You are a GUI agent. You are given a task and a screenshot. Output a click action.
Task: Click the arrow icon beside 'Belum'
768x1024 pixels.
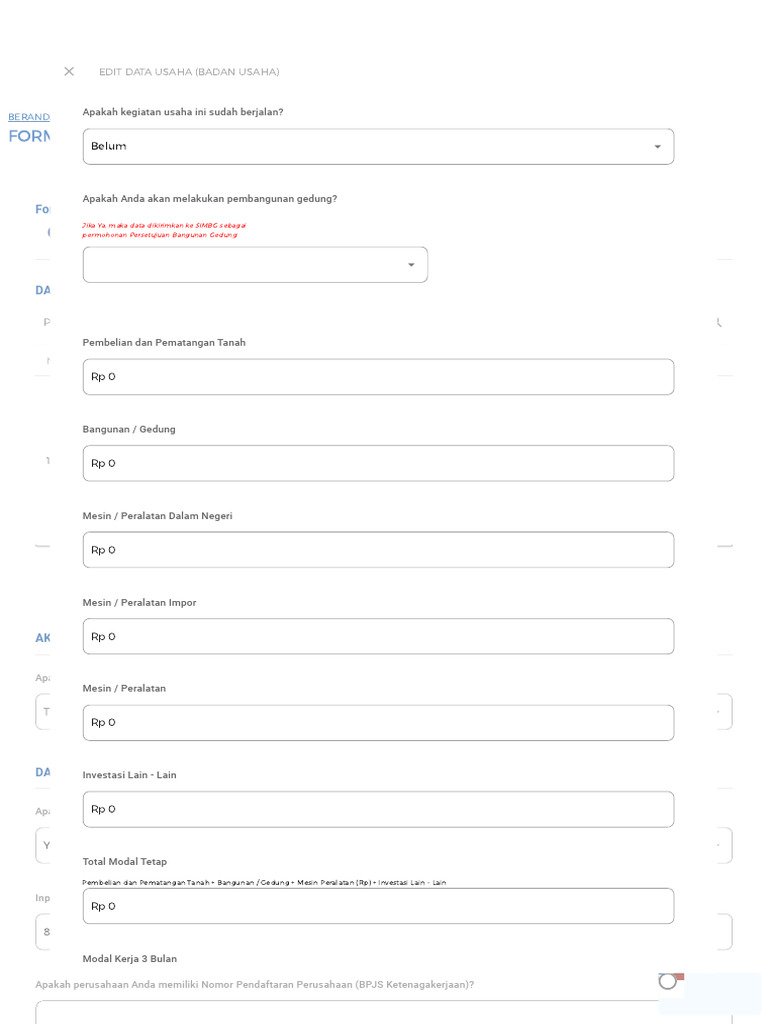pos(657,147)
